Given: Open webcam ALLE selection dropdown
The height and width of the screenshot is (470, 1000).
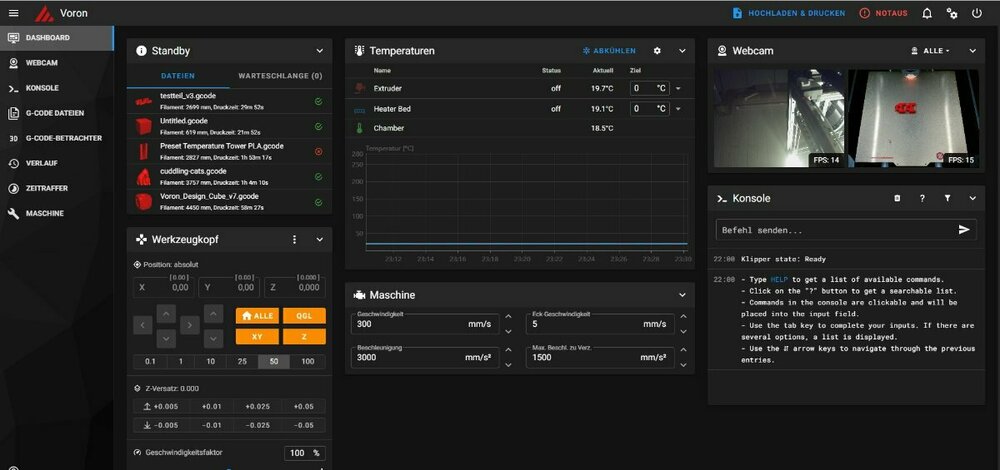Looking at the screenshot, I should pos(930,51).
